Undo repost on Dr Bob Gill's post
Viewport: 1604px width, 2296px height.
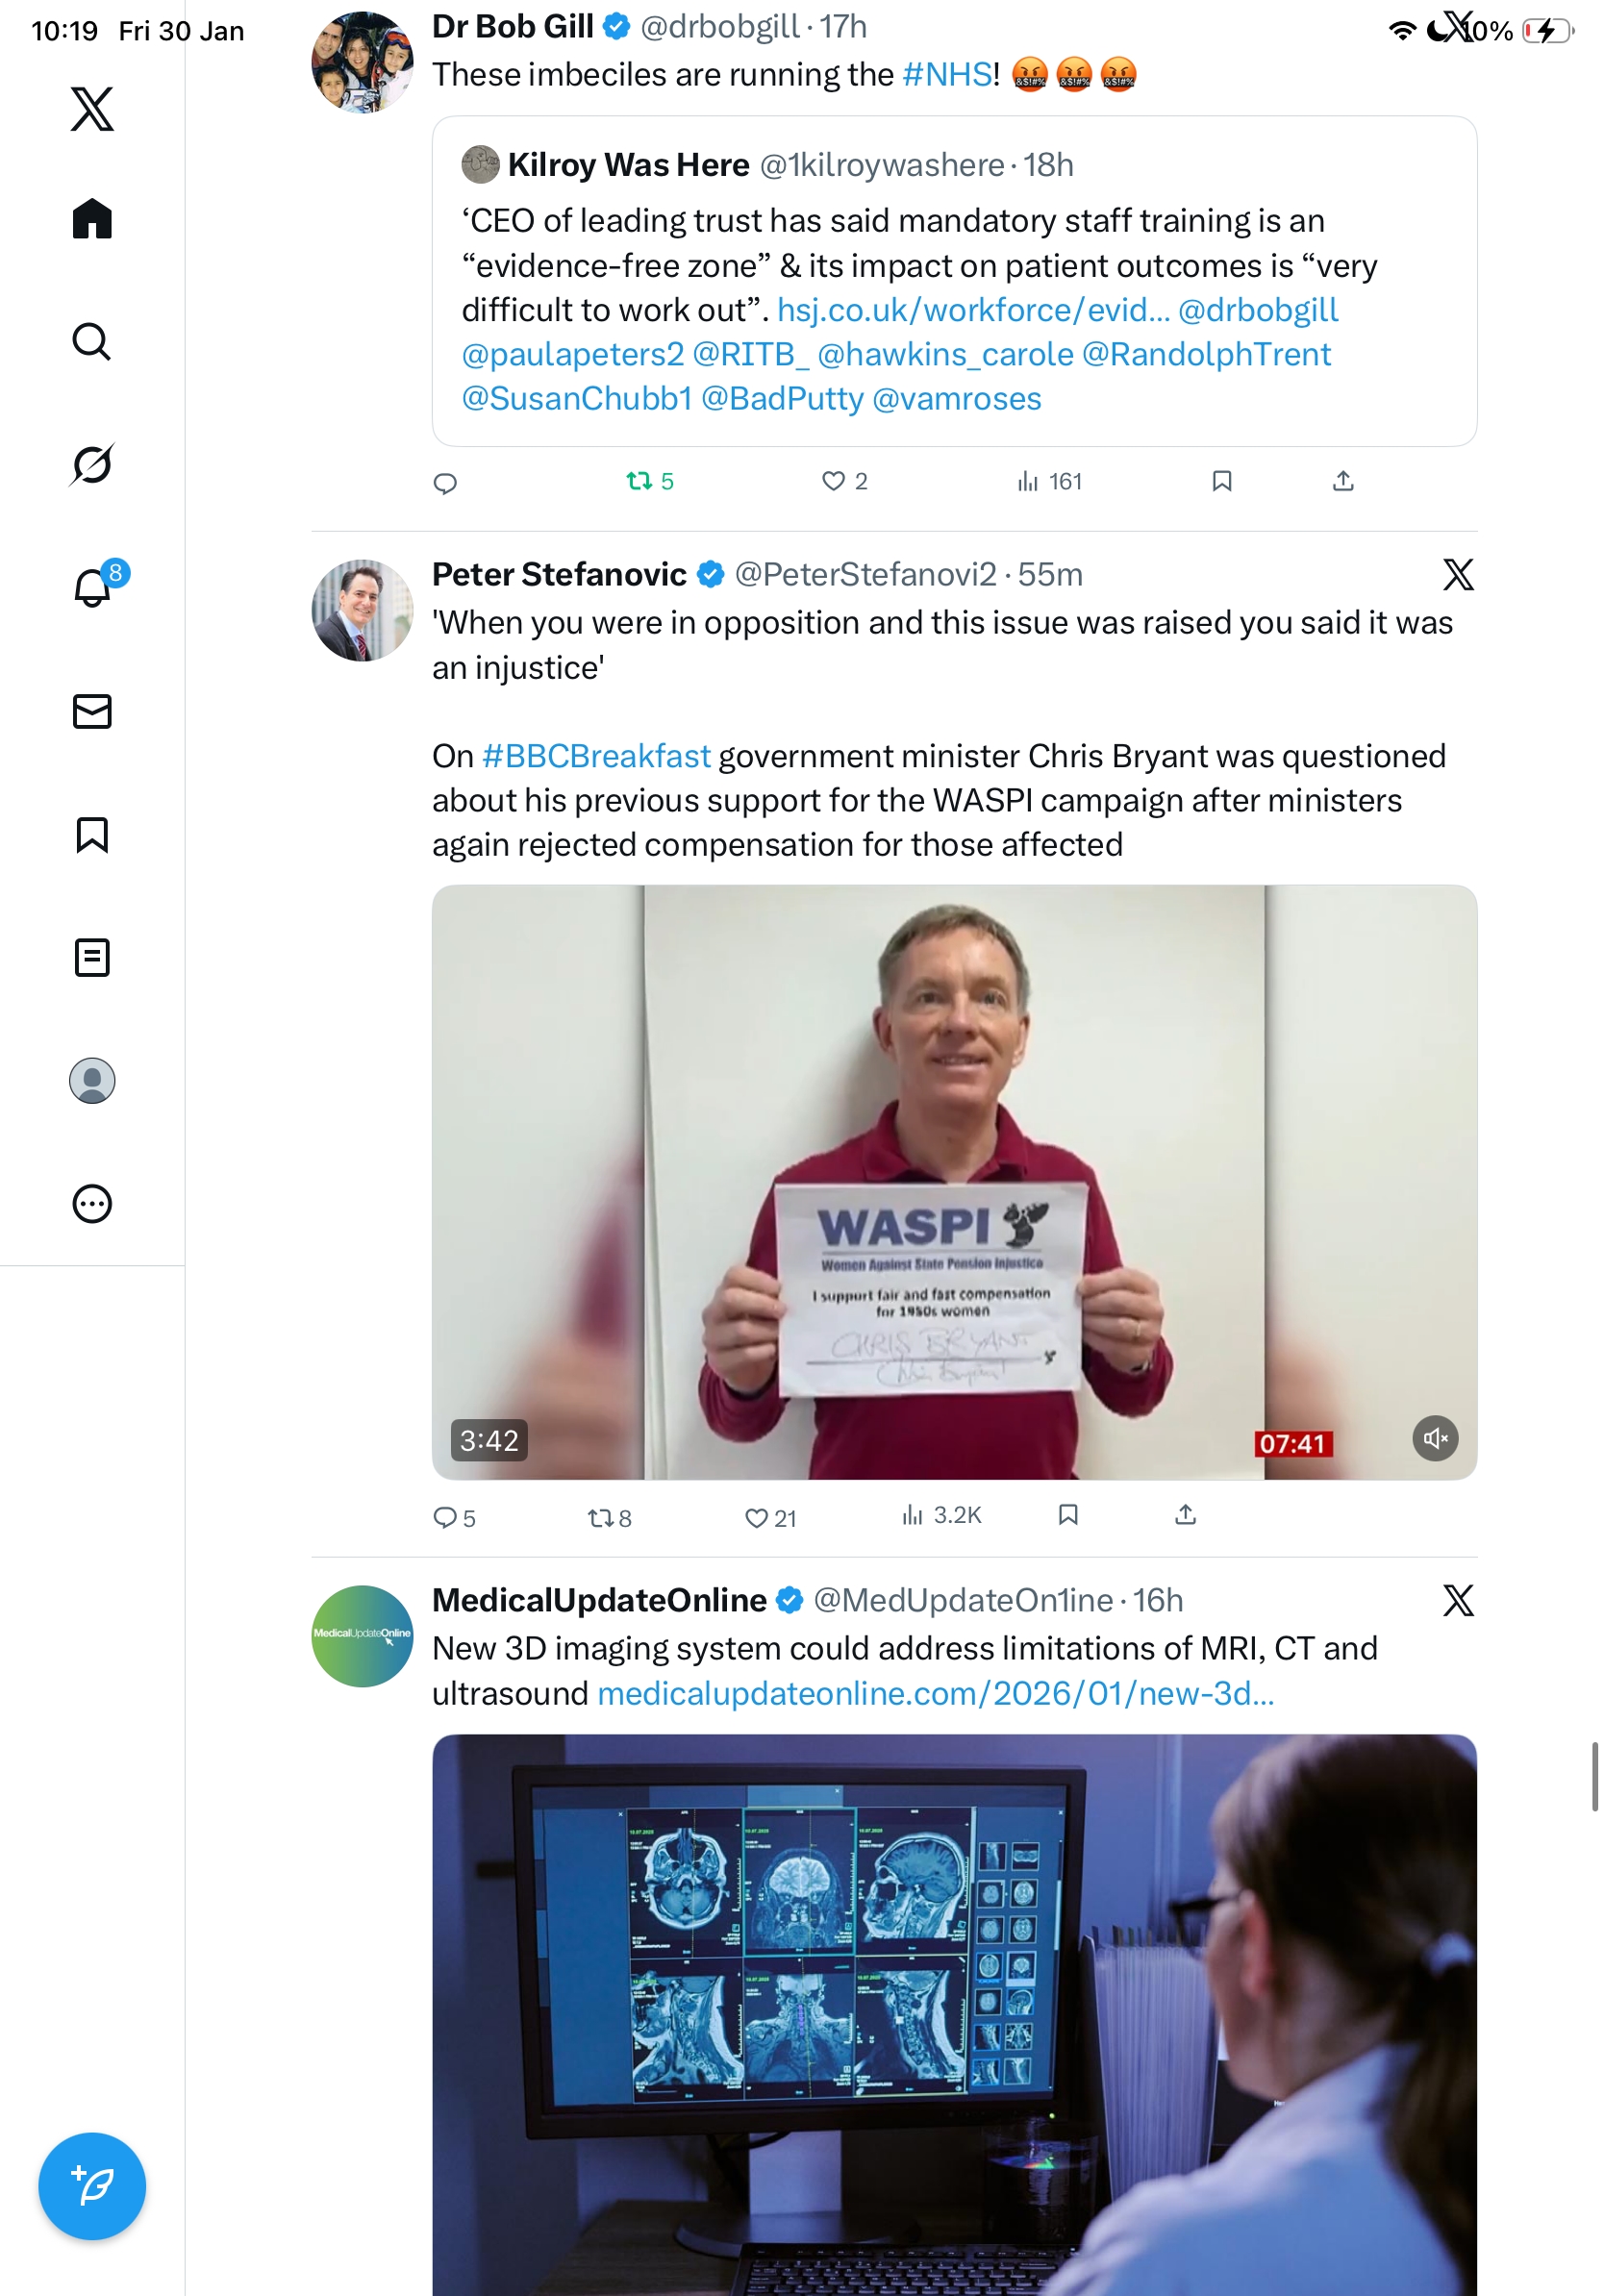click(650, 481)
